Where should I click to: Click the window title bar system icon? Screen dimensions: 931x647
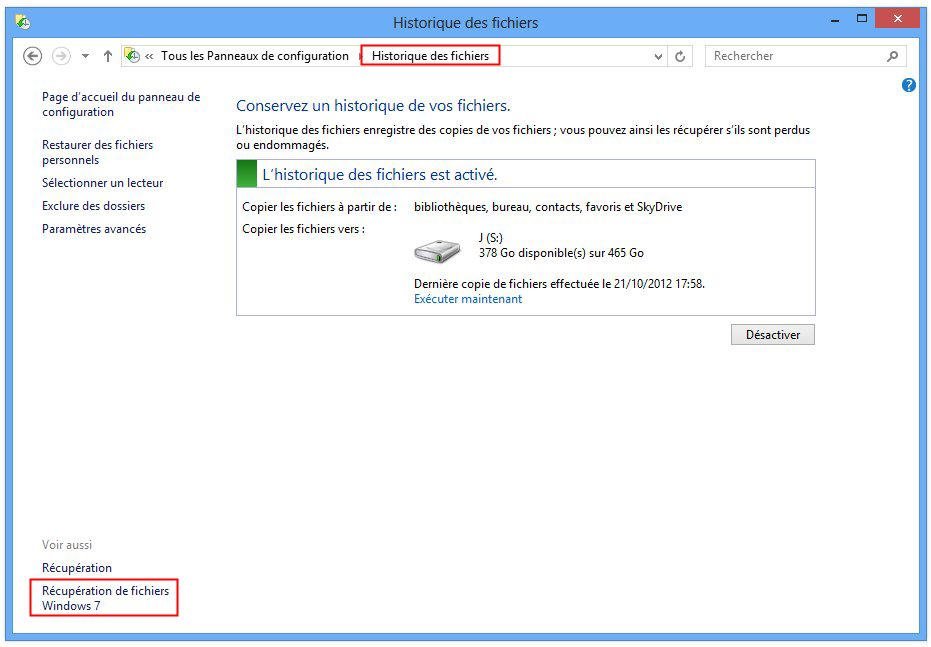[x=23, y=22]
